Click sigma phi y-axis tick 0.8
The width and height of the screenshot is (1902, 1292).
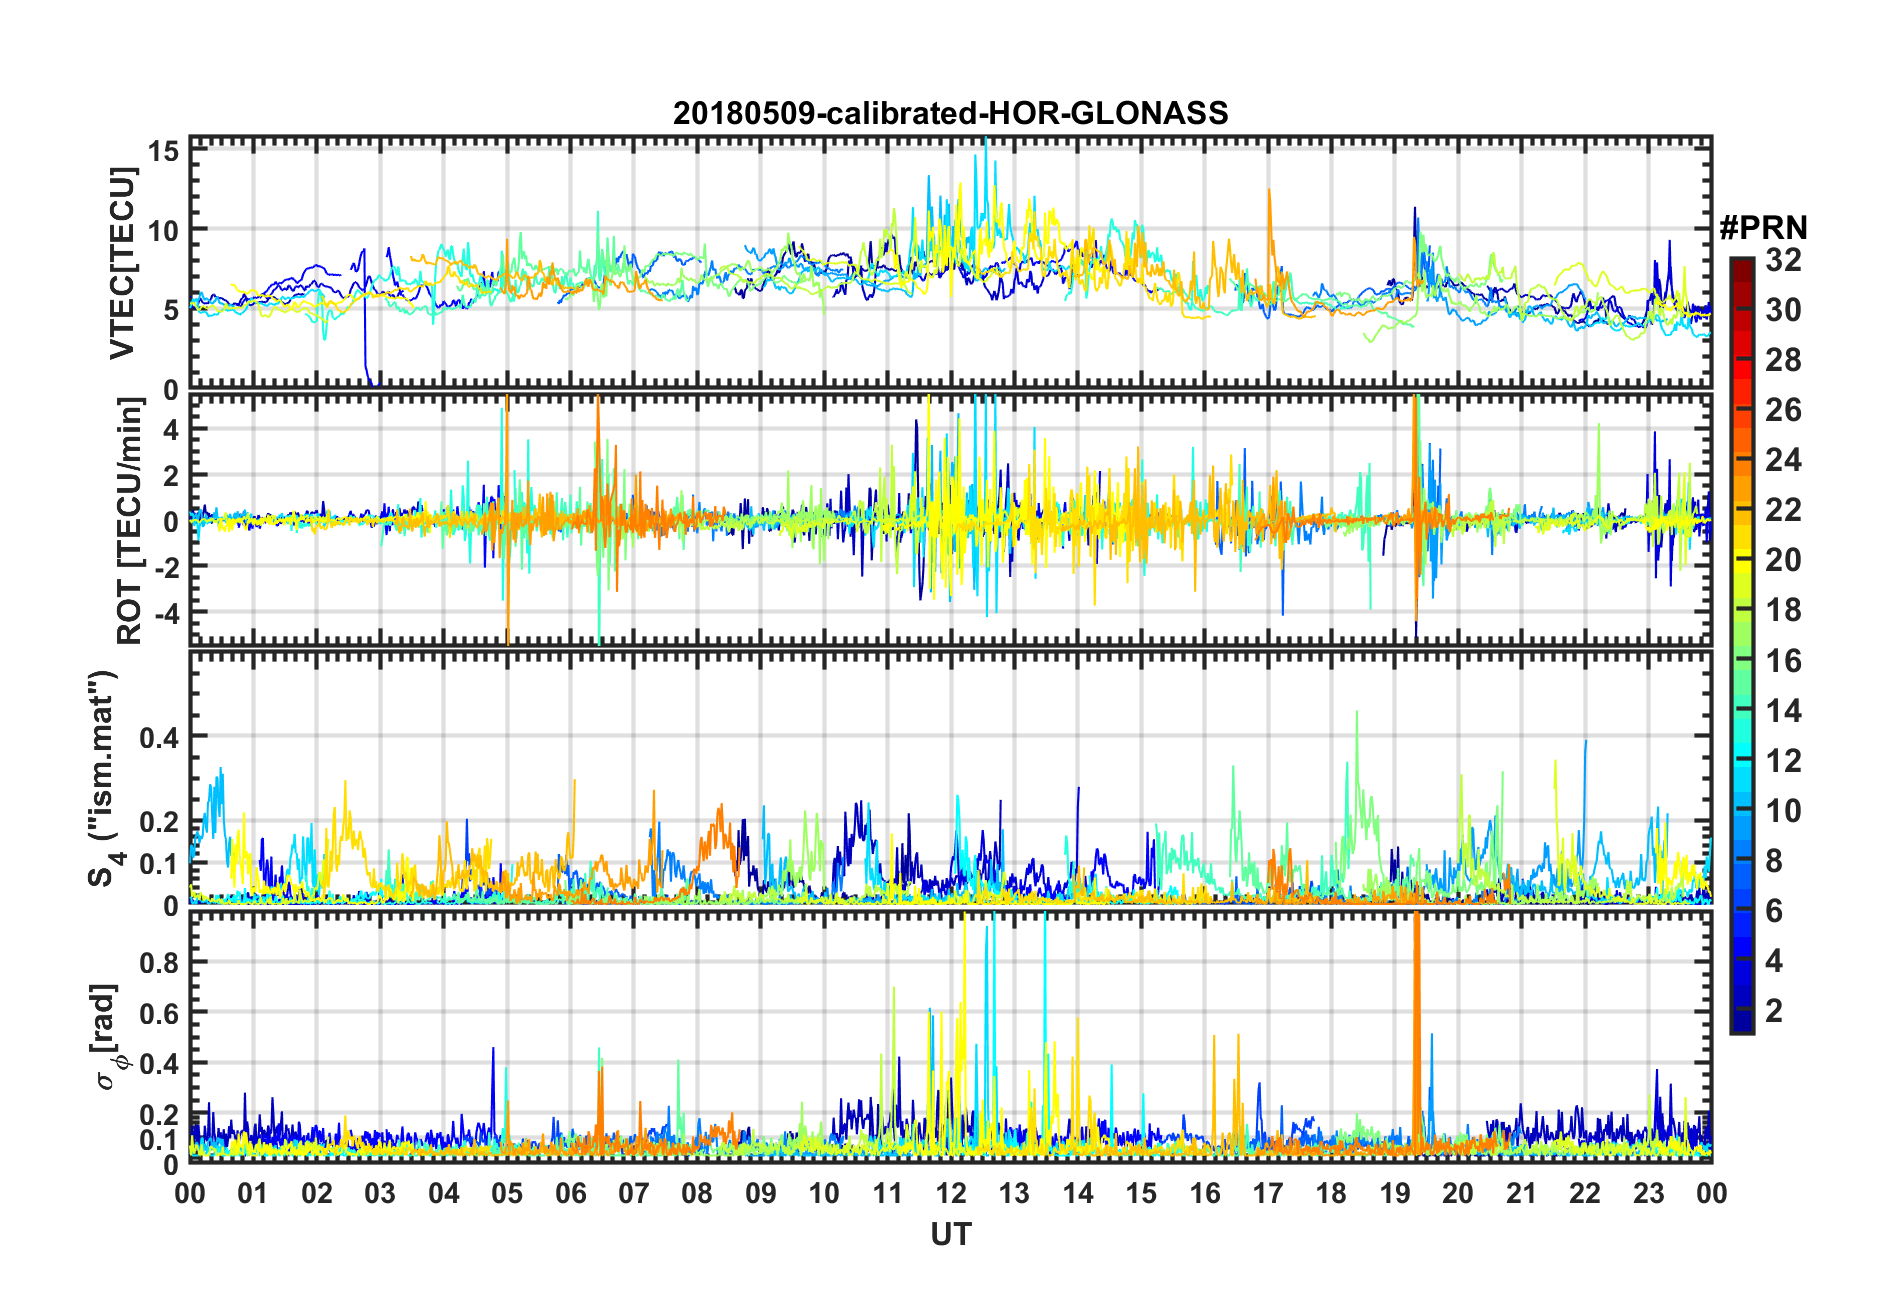click(160, 963)
